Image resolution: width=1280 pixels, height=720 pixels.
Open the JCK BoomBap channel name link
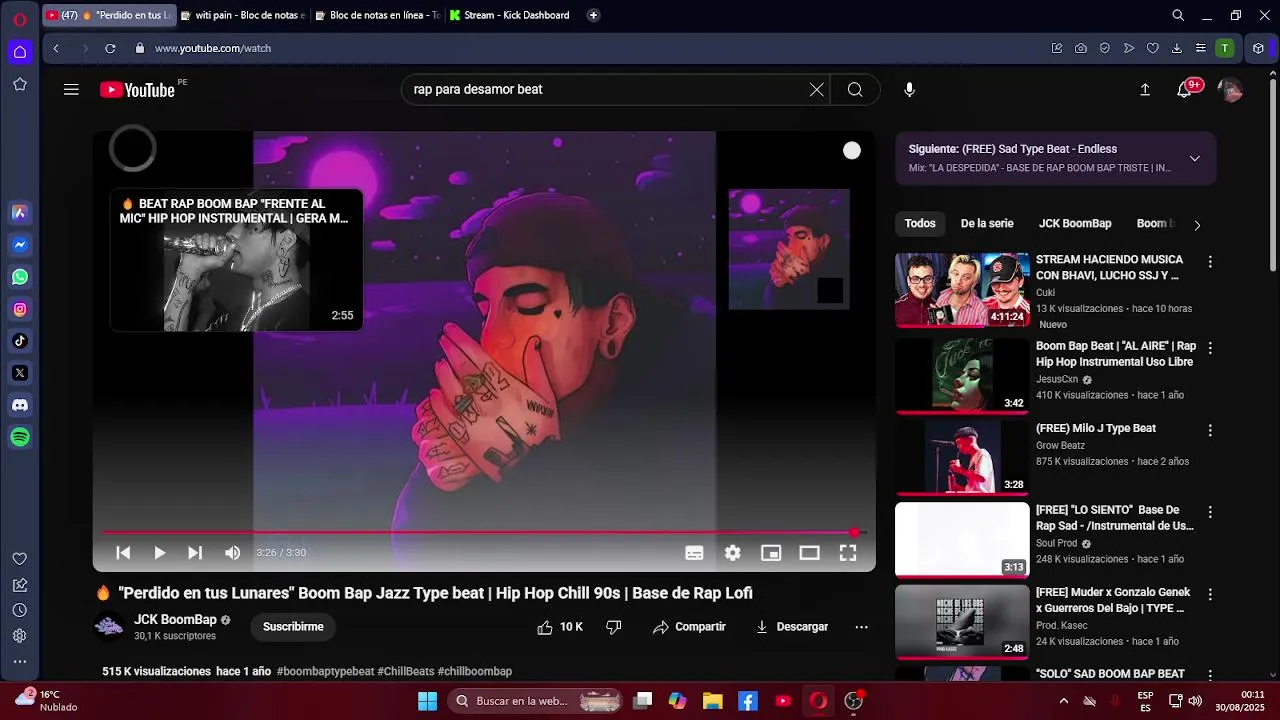point(175,620)
